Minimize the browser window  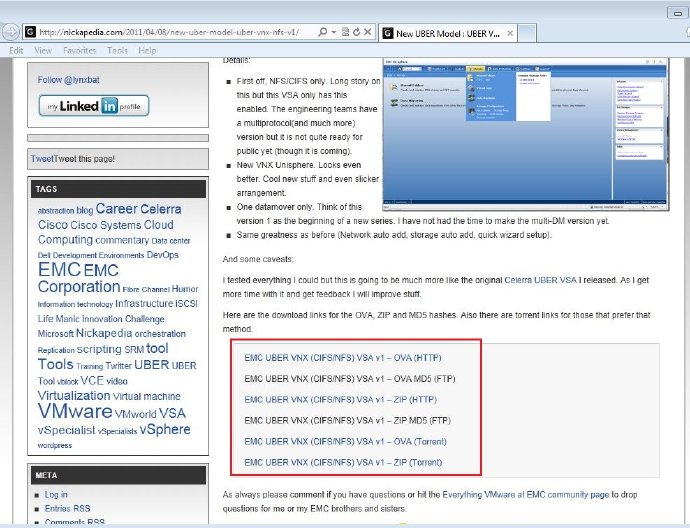tap(678, 13)
